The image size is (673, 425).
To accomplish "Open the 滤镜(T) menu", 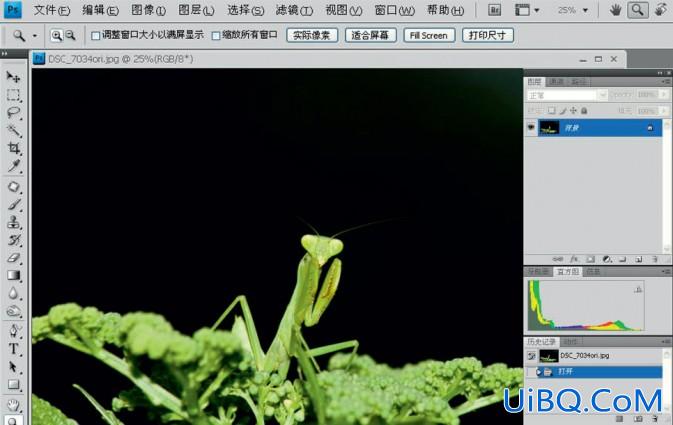I will pyautogui.click(x=294, y=10).
